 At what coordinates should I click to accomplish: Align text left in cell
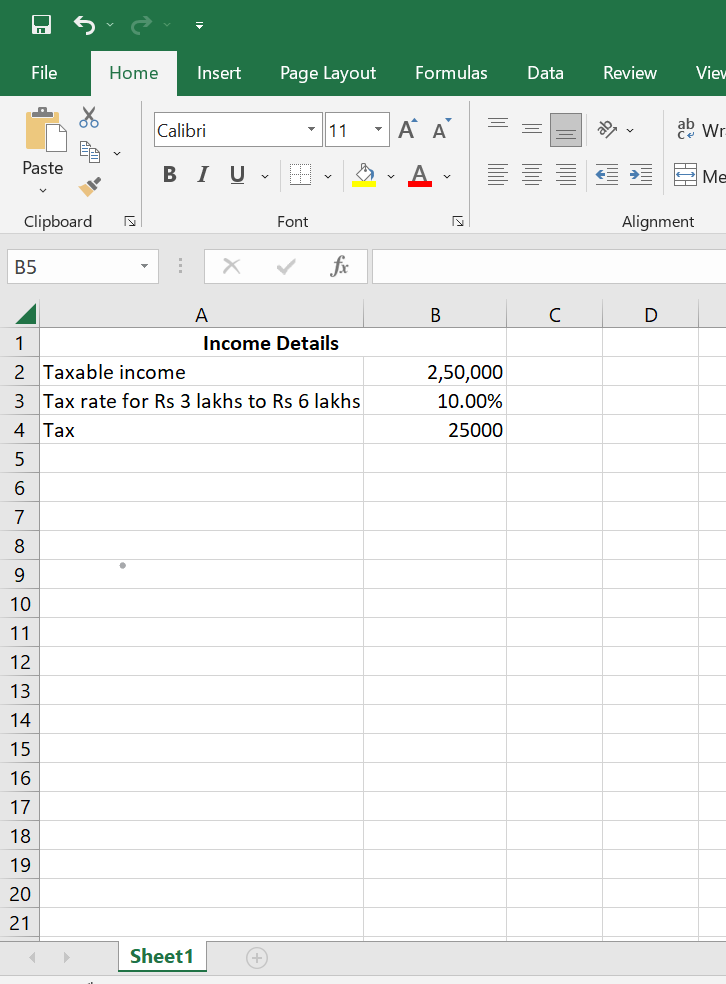tap(498, 174)
